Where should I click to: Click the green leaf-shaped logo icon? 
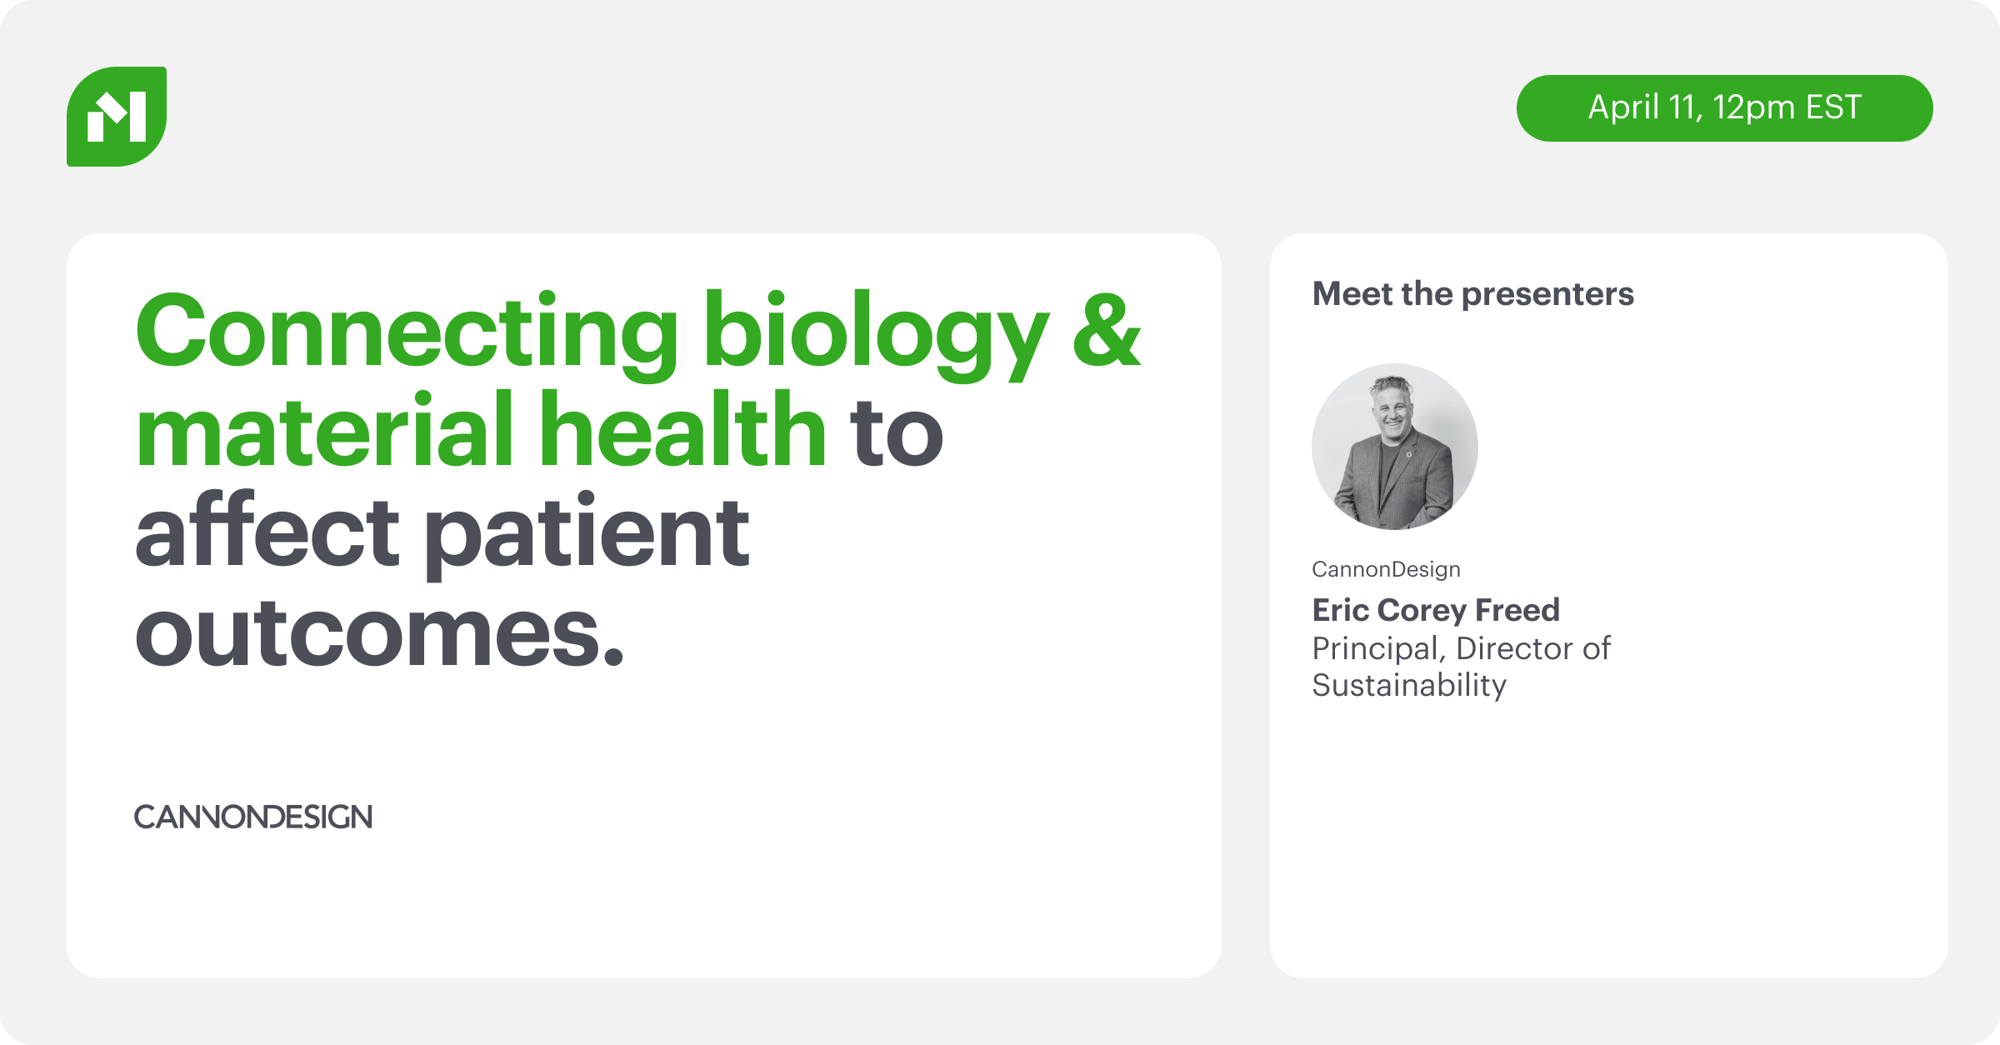click(x=116, y=116)
